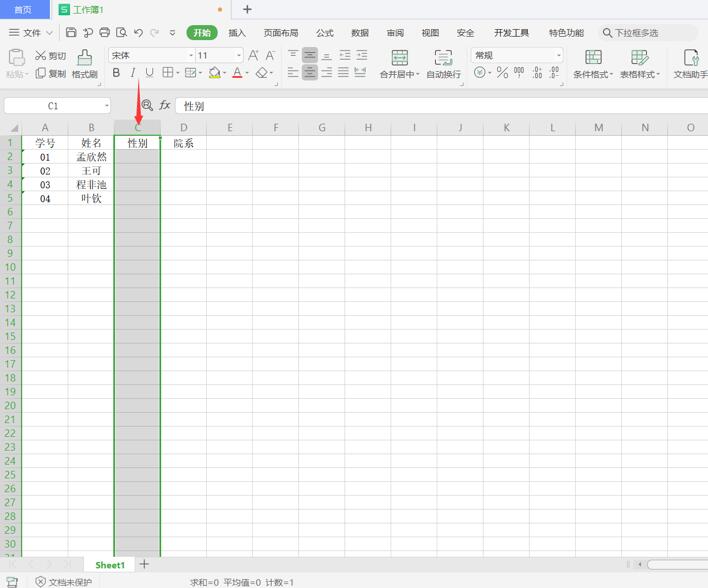The width and height of the screenshot is (708, 588).
Task: Toggle align text right
Action: coord(327,72)
